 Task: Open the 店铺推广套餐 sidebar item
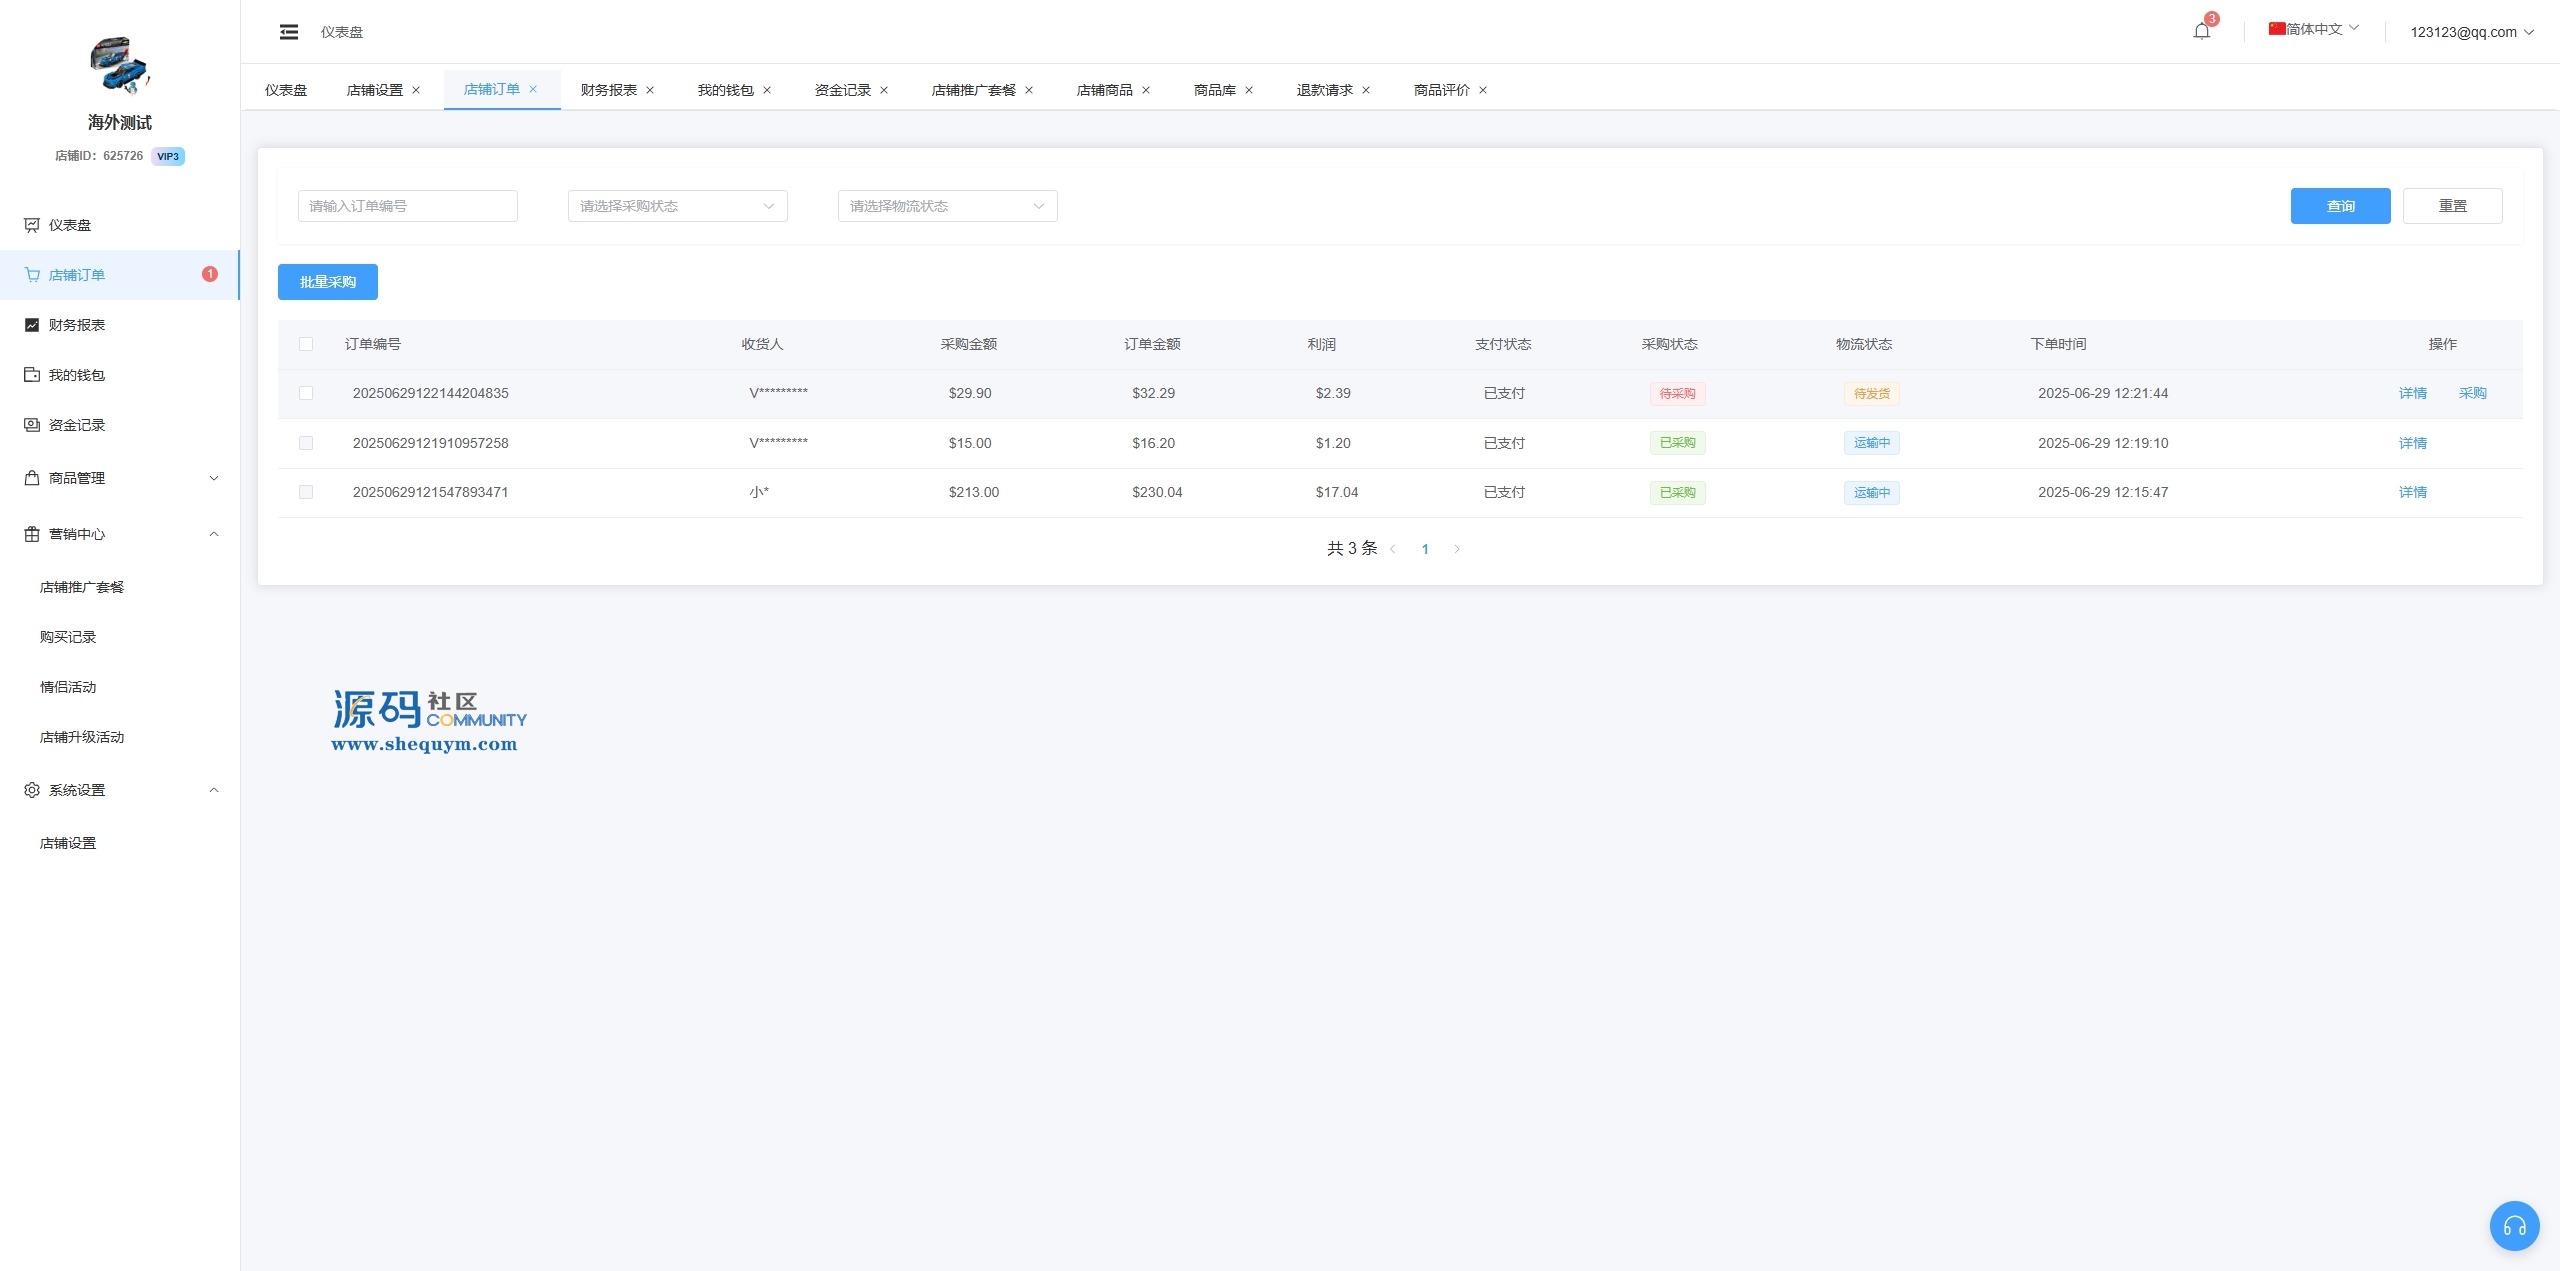[82, 587]
